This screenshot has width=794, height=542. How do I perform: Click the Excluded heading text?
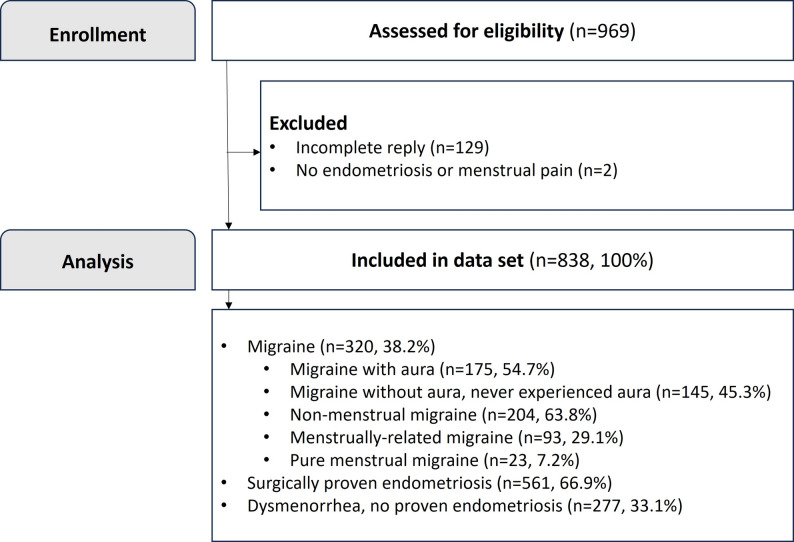(x=308, y=123)
